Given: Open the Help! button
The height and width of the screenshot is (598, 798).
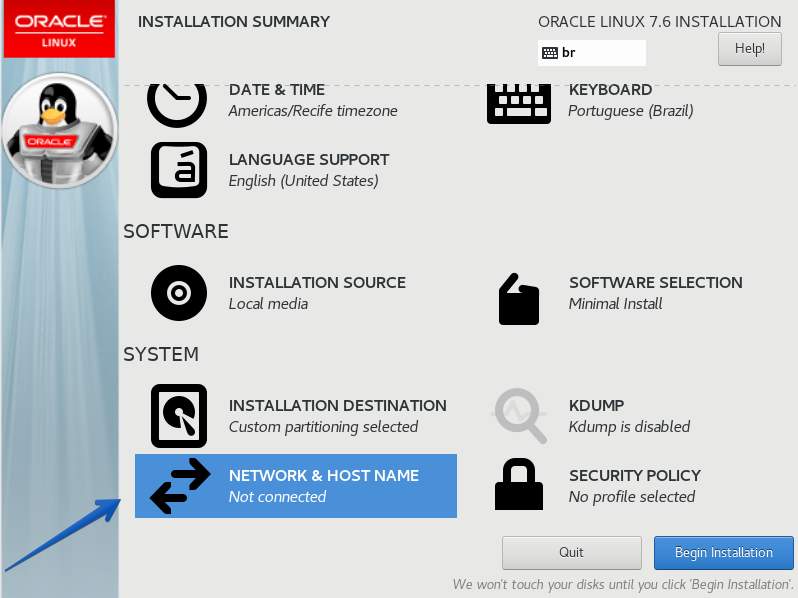Looking at the screenshot, I should (749, 48).
